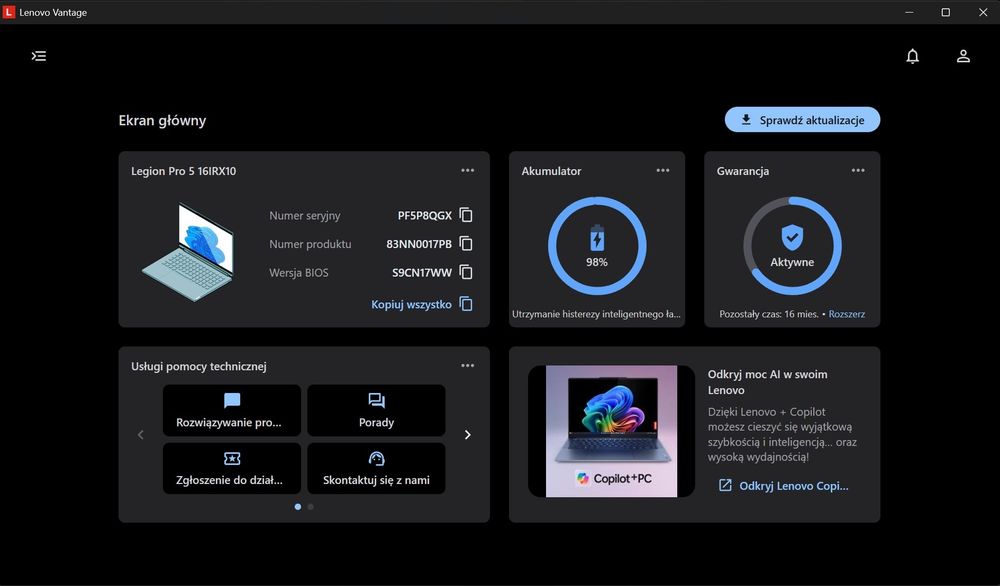1000x586 pixels.
Task: Open Akumulator card three-dot menu
Action: tap(663, 170)
